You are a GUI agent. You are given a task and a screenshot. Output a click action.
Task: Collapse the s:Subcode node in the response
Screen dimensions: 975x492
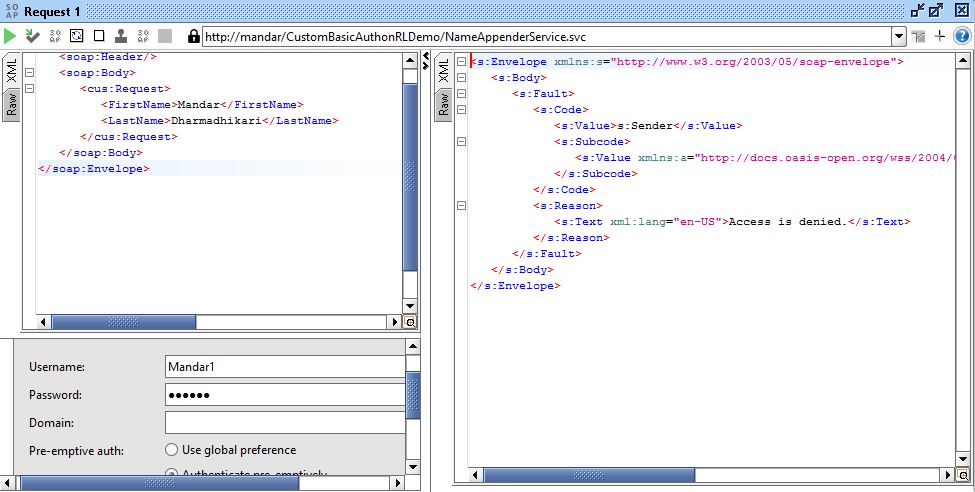coord(461,141)
